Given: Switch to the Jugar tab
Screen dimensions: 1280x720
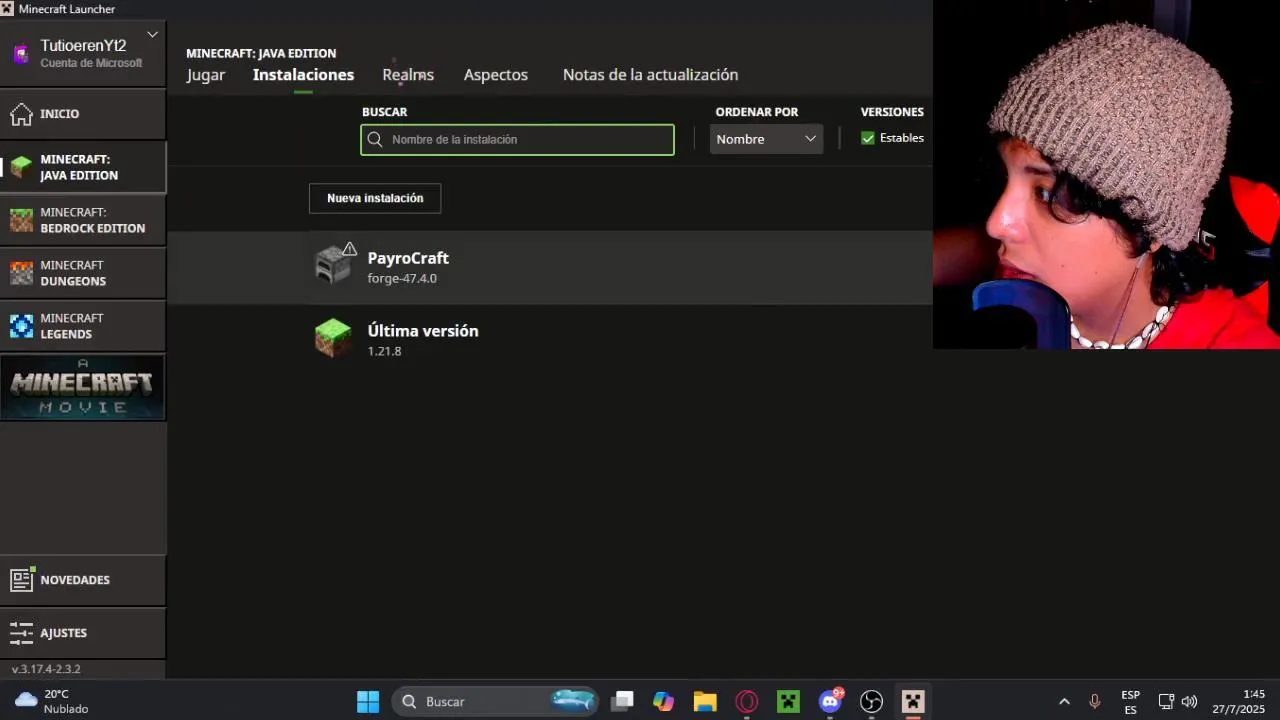Looking at the screenshot, I should (206, 75).
